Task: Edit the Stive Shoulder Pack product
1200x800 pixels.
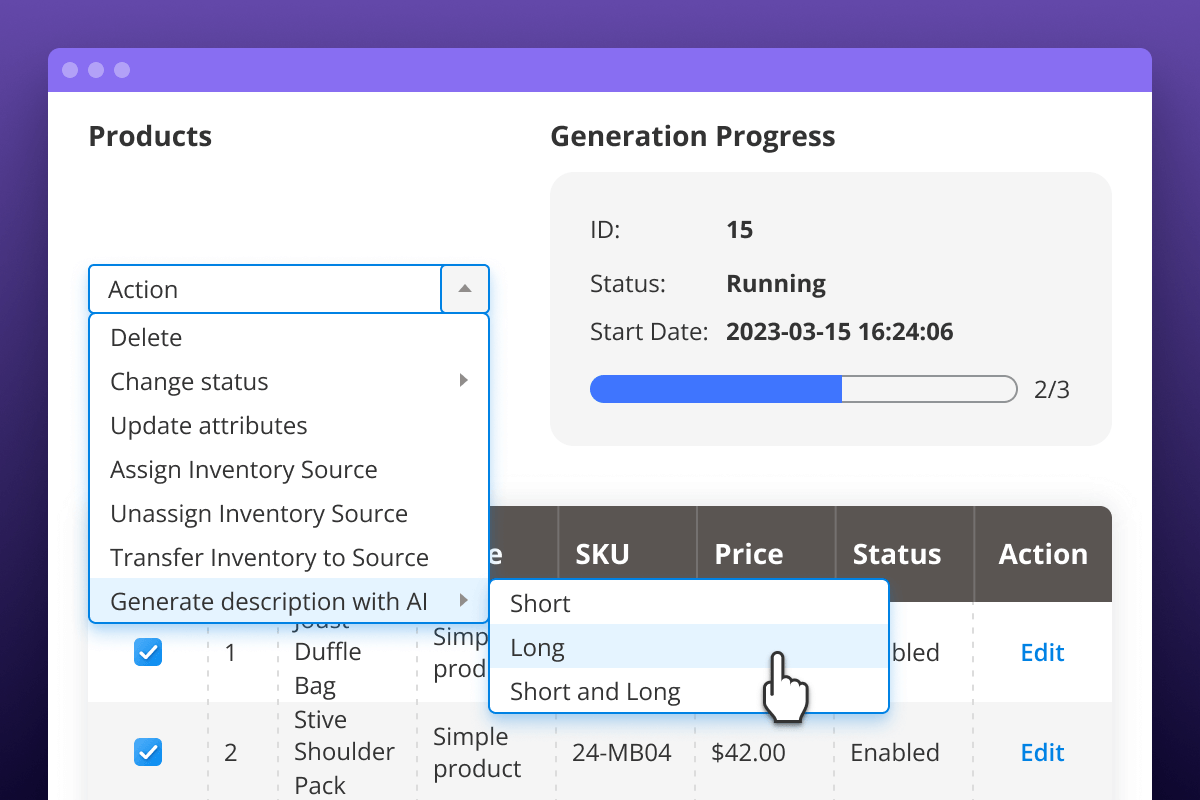Action: click(1042, 752)
